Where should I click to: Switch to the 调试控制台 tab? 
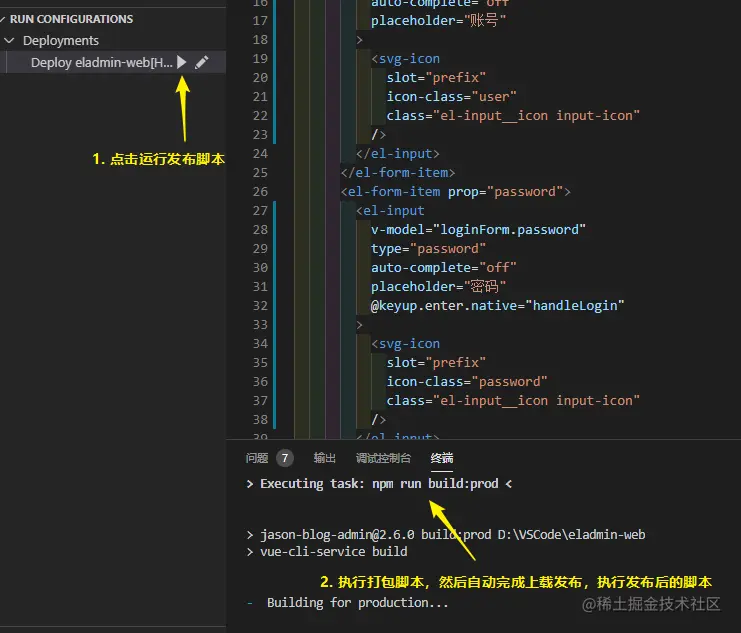pos(383,458)
